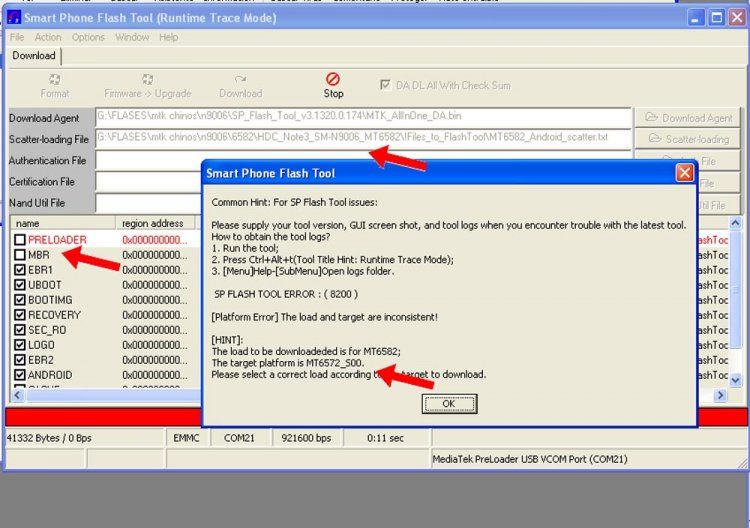750x528 pixels.
Task: Toggle DA DL All With Check Sum
Action: point(385,85)
